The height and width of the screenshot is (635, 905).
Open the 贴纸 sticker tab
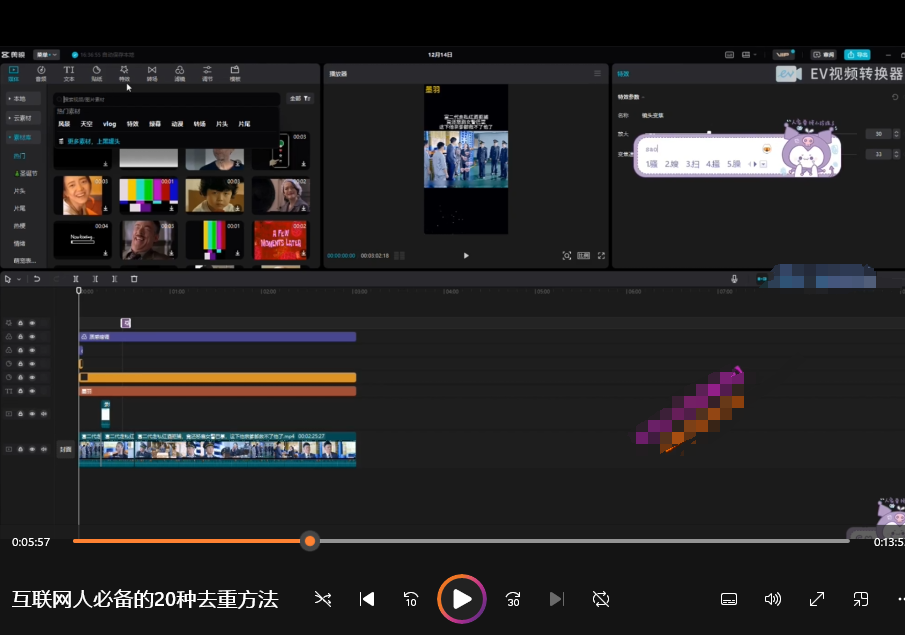pos(96,73)
